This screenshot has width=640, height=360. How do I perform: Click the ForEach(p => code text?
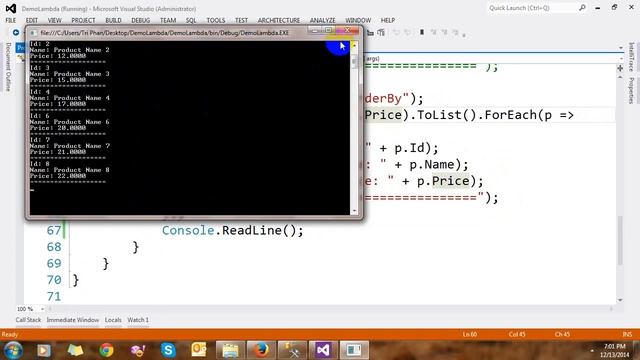529,115
